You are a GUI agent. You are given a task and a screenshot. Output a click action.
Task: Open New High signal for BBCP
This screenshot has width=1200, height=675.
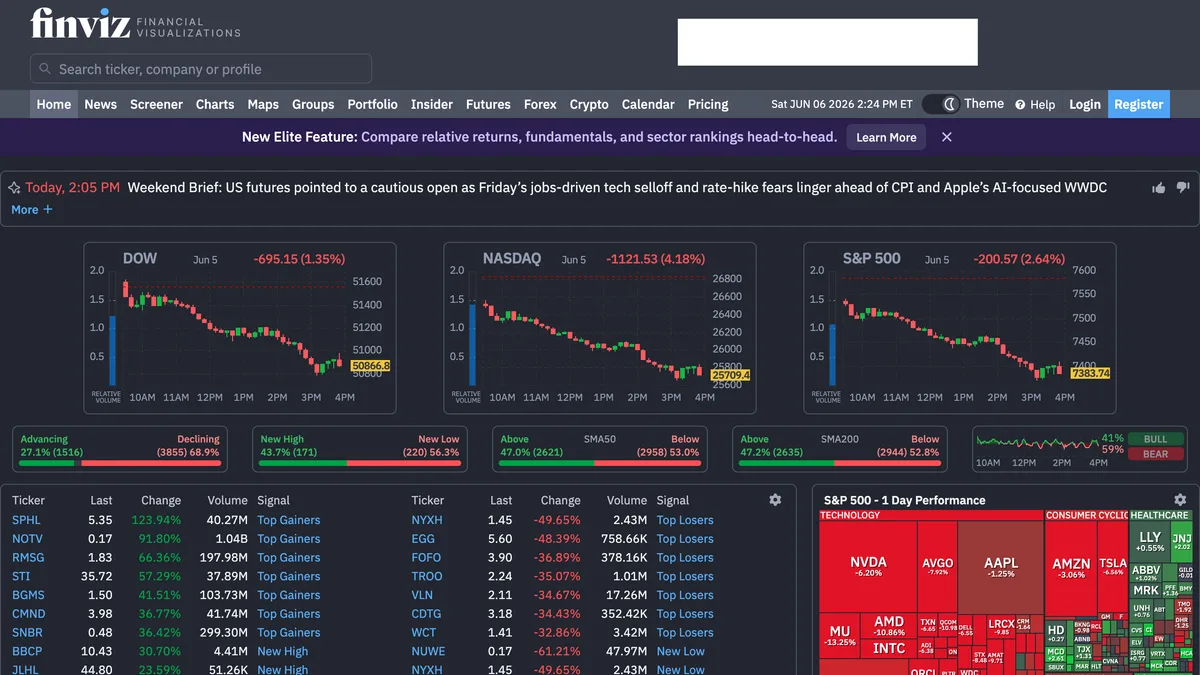click(x=283, y=651)
